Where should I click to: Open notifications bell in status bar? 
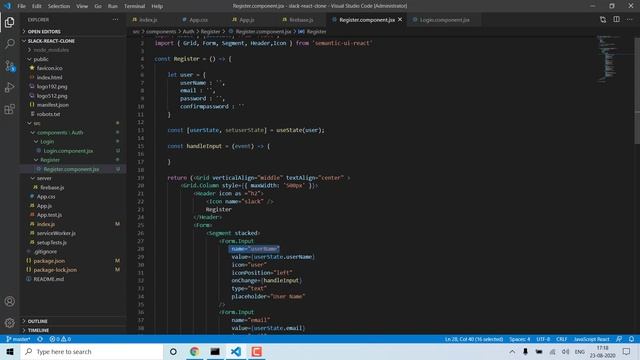(631, 339)
